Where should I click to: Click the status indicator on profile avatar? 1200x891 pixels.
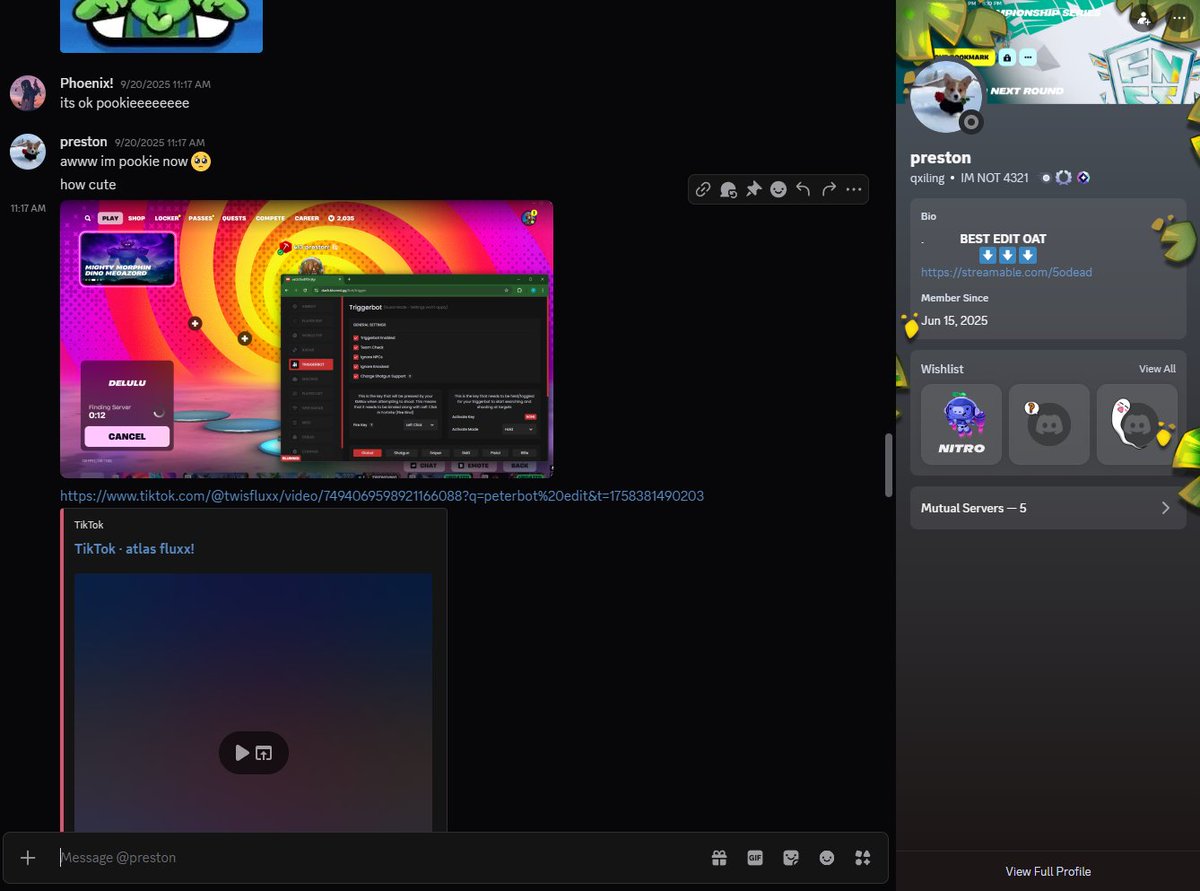coord(970,122)
